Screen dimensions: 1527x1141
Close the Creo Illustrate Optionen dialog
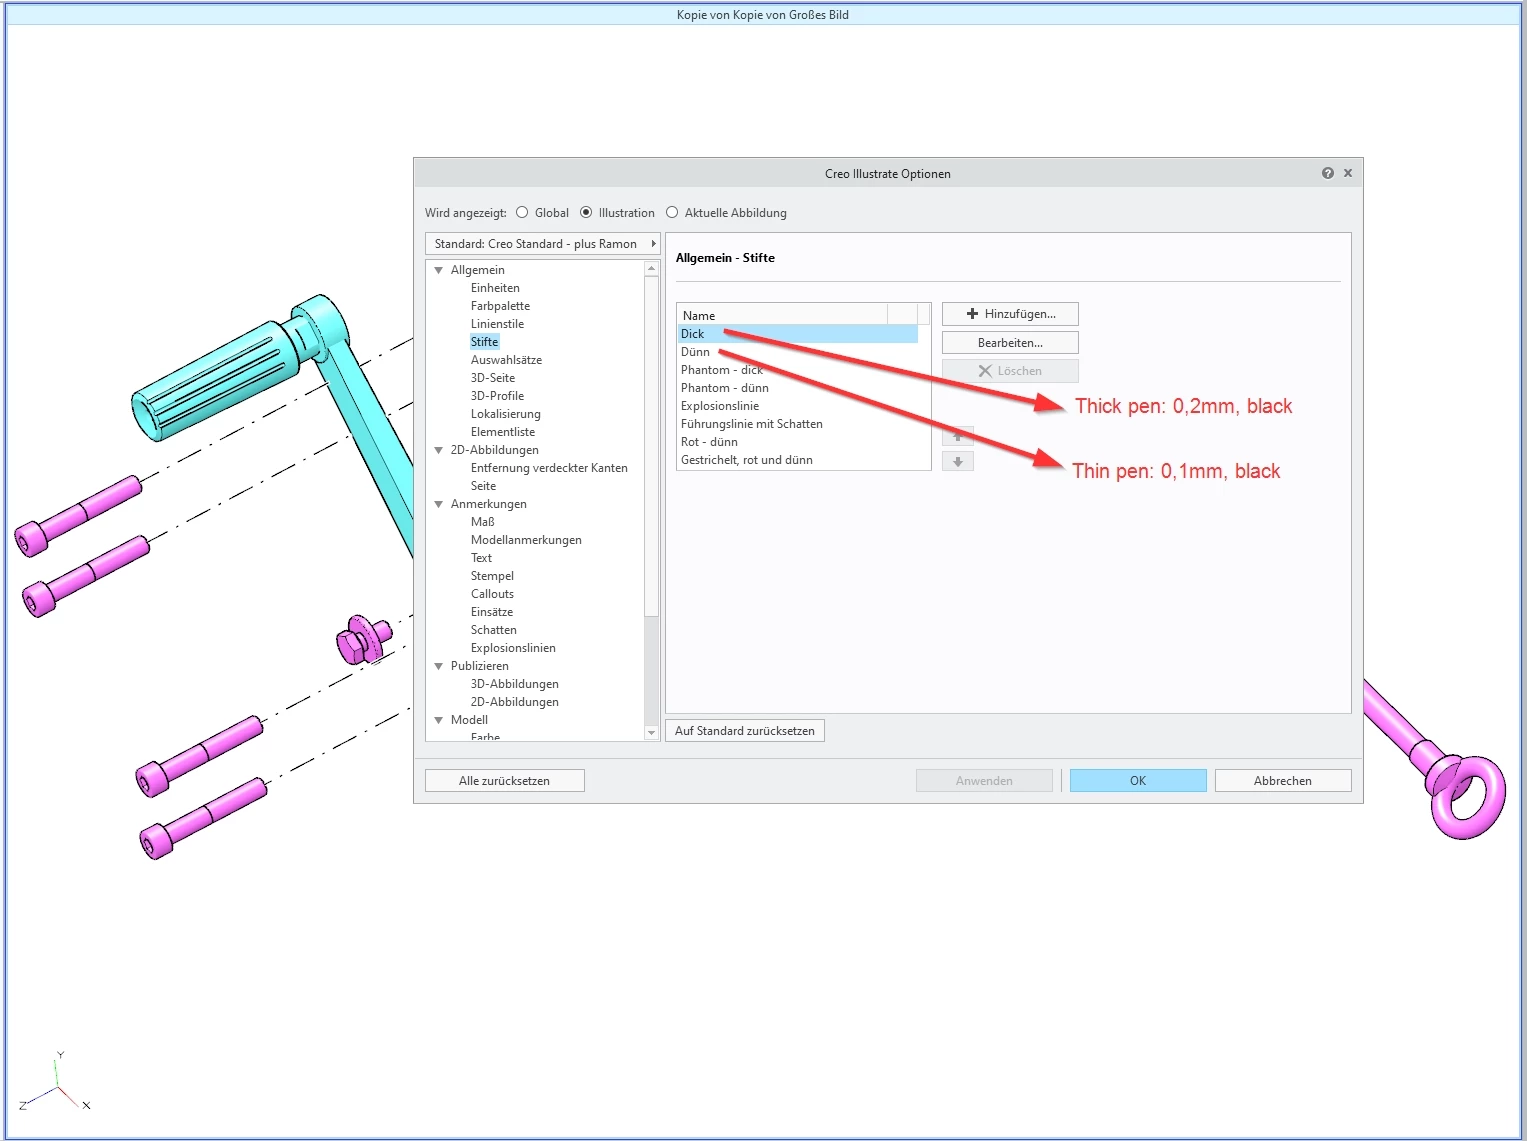click(1348, 173)
